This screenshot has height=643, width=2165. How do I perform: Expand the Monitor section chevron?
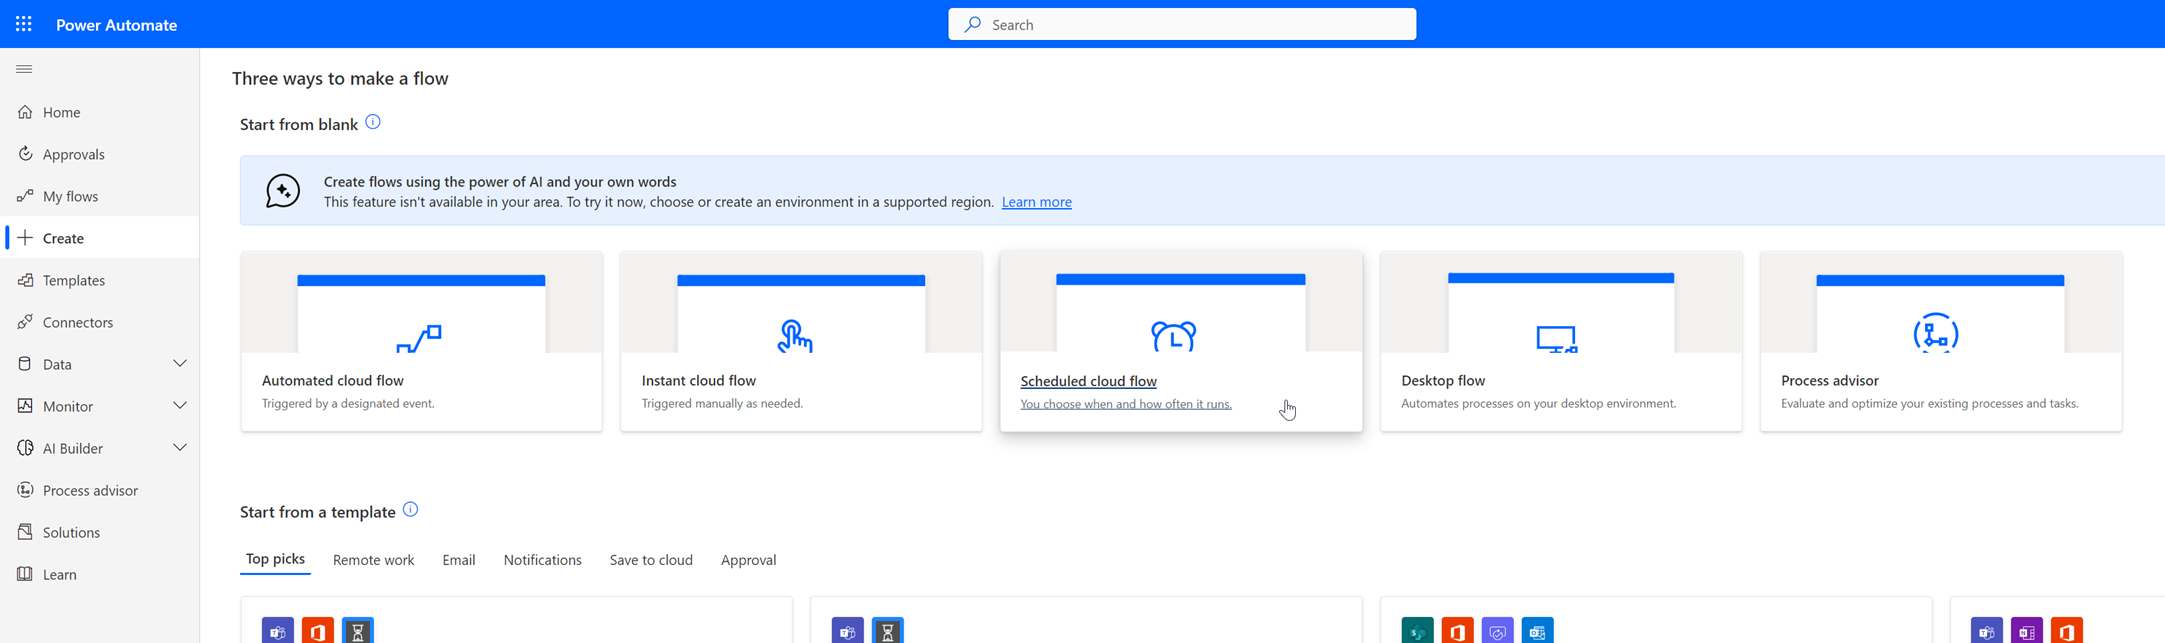coord(180,406)
